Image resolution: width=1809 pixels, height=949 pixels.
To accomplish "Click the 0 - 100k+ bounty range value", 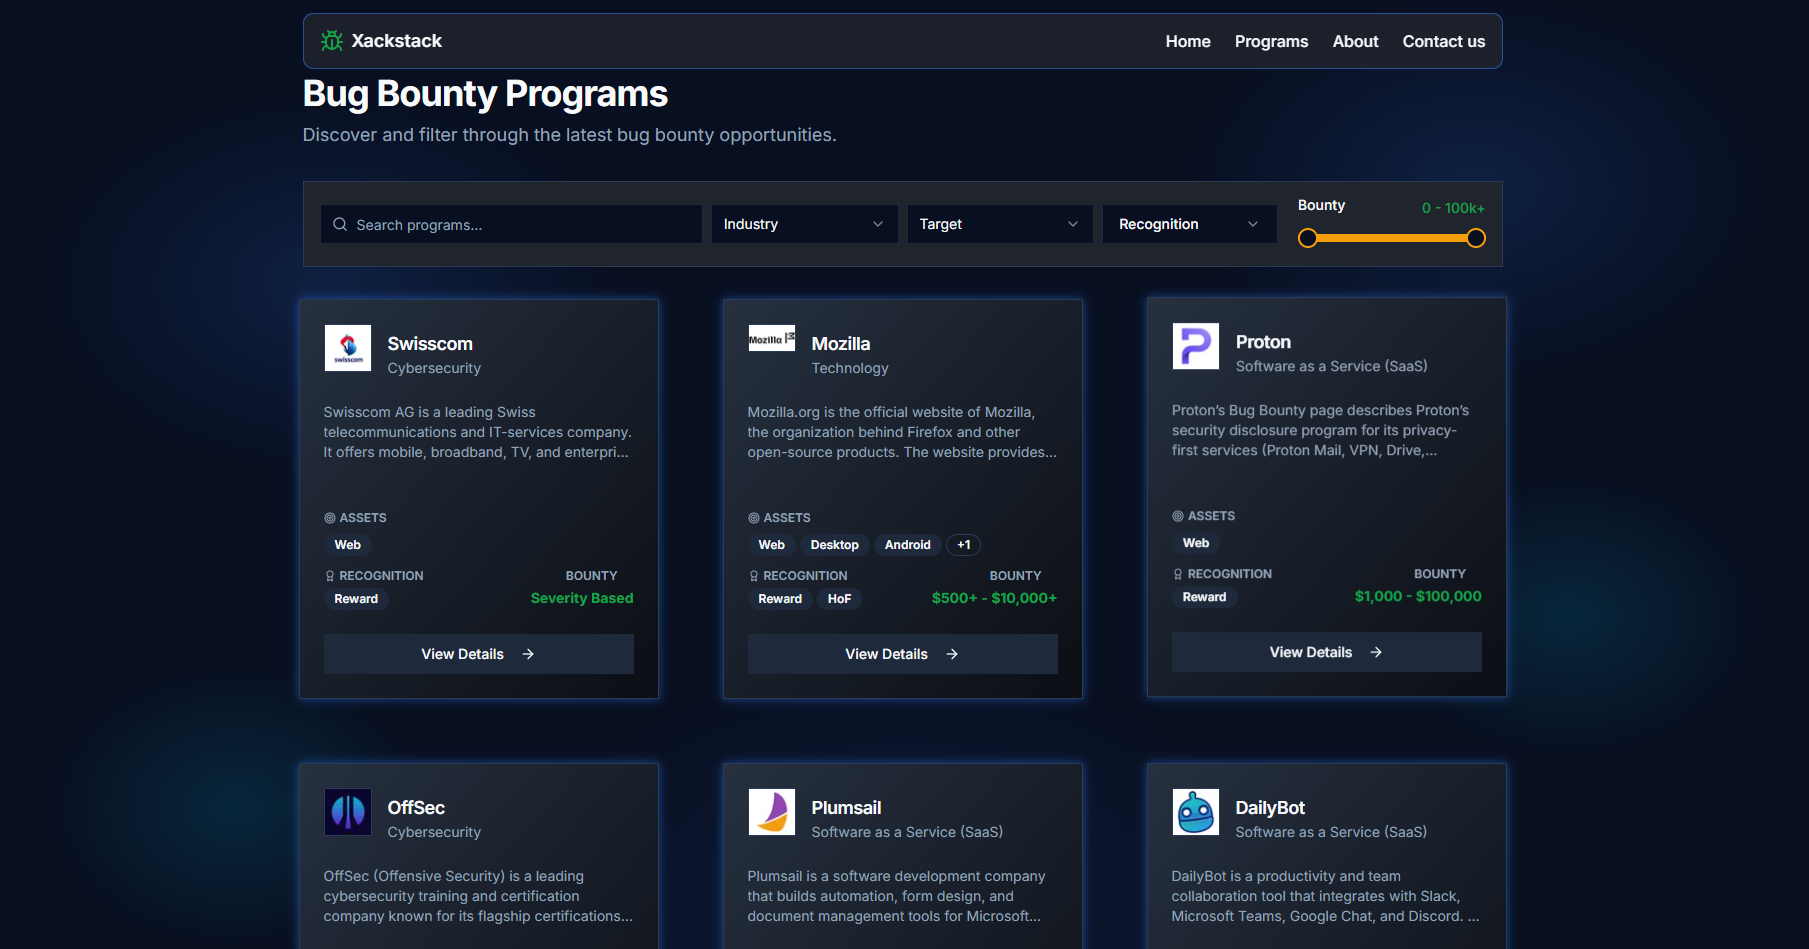I will [1453, 208].
